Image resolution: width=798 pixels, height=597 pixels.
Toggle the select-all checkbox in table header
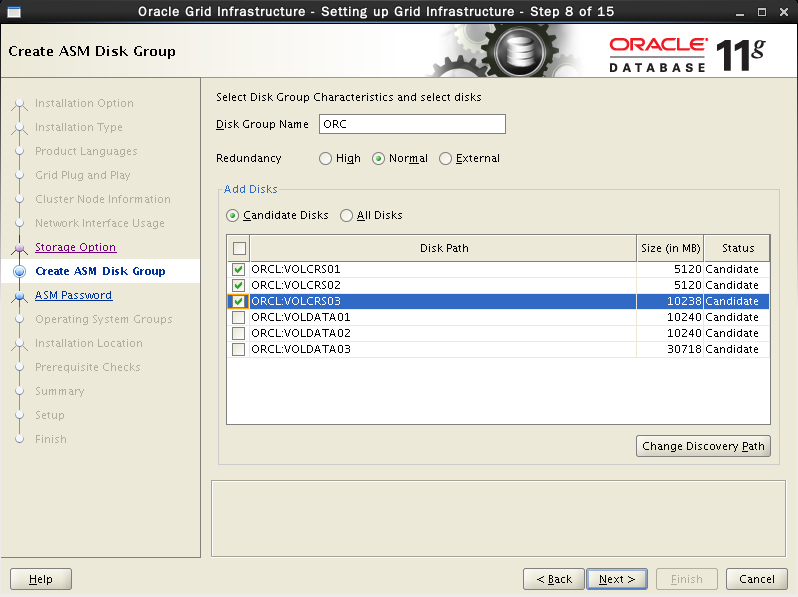click(x=238, y=249)
